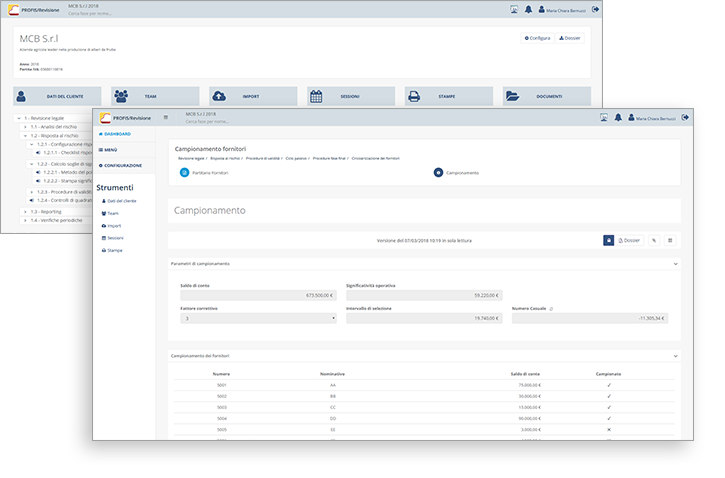Collapse the Parametri di campionamento section
The height and width of the screenshot is (478, 725).
tap(676, 264)
